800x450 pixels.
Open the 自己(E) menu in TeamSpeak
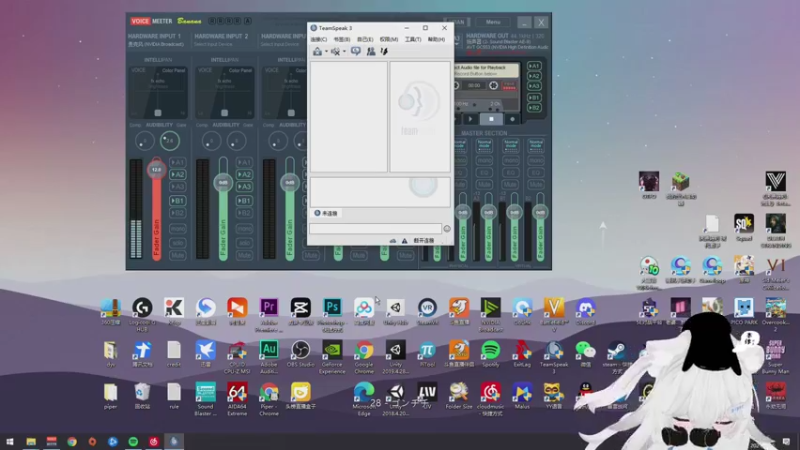(365, 39)
